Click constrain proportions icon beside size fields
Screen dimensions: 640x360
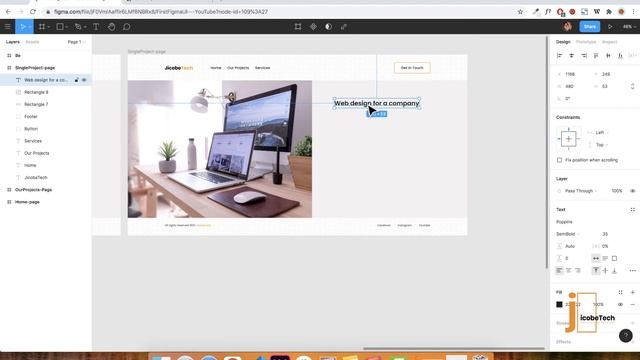click(633, 87)
